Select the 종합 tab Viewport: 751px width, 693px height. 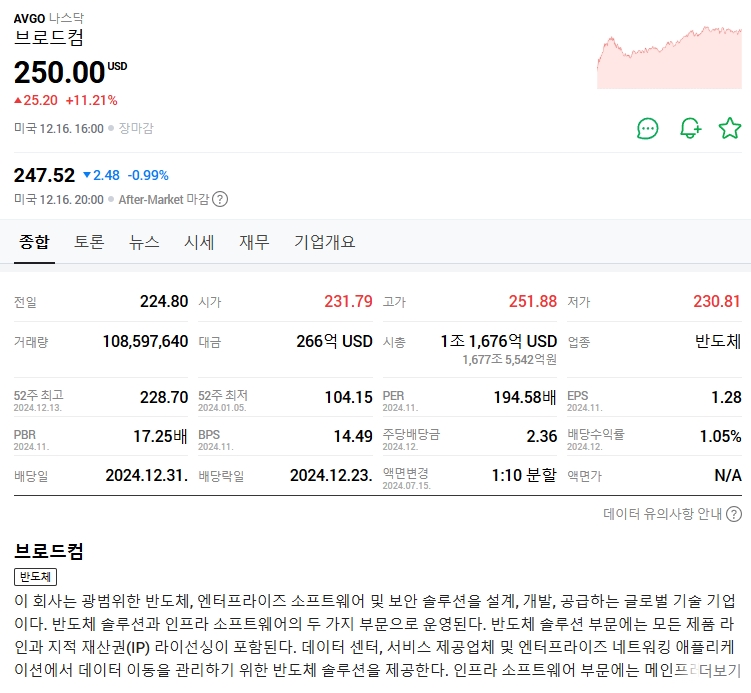34,242
